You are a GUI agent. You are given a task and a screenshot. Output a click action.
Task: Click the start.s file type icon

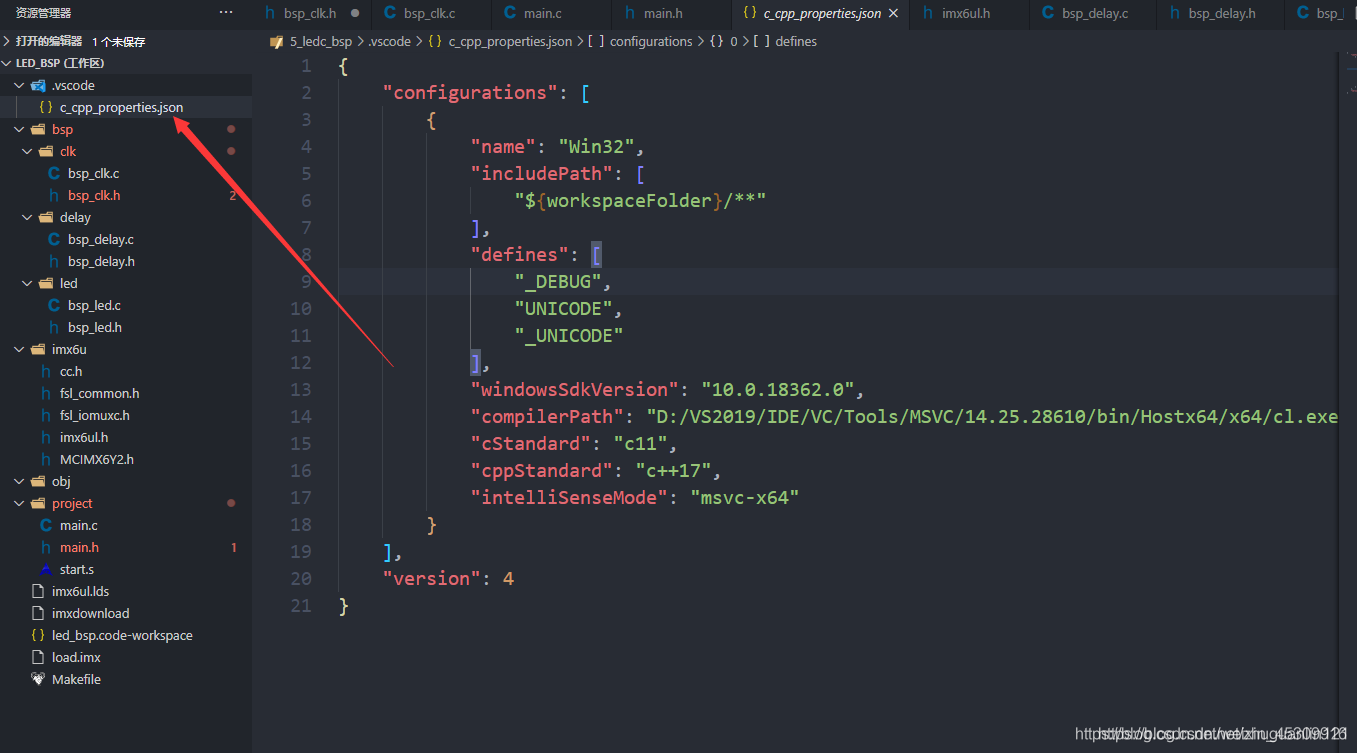[x=46, y=569]
